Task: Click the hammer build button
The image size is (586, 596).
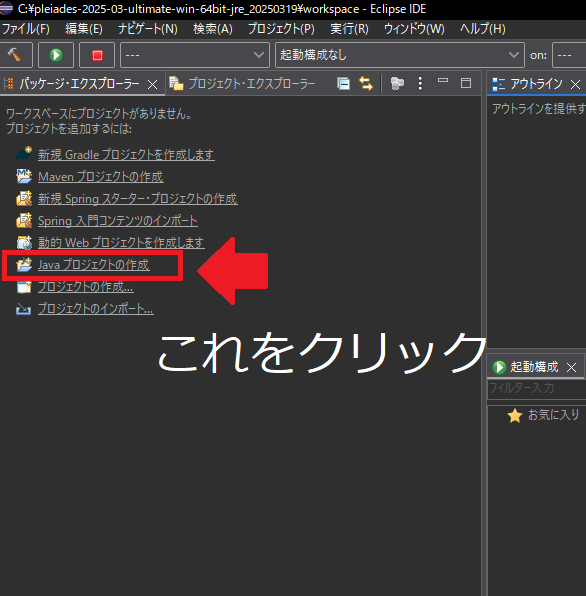Action: coord(15,55)
